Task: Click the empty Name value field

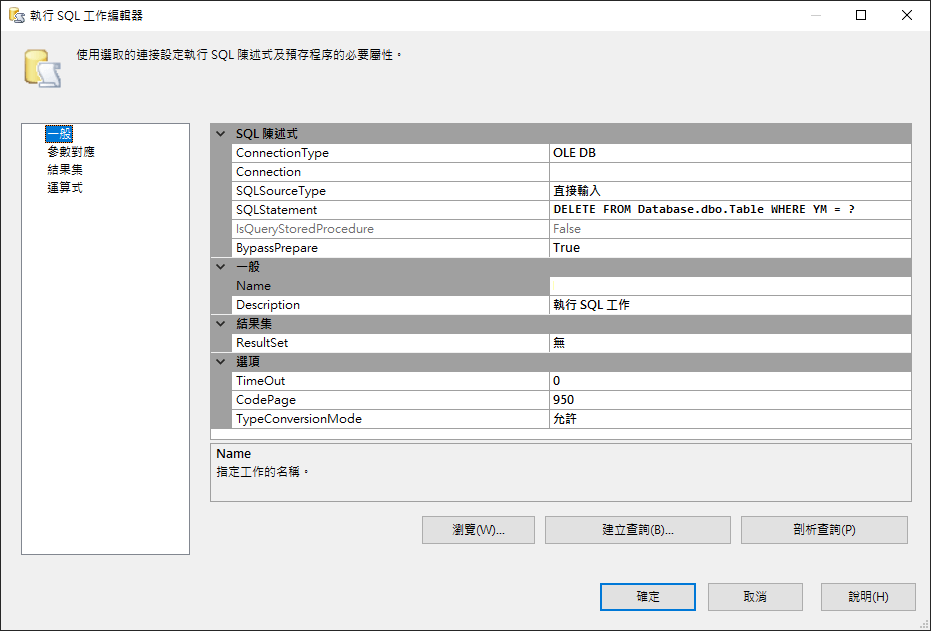Action: pyautogui.click(x=730, y=286)
